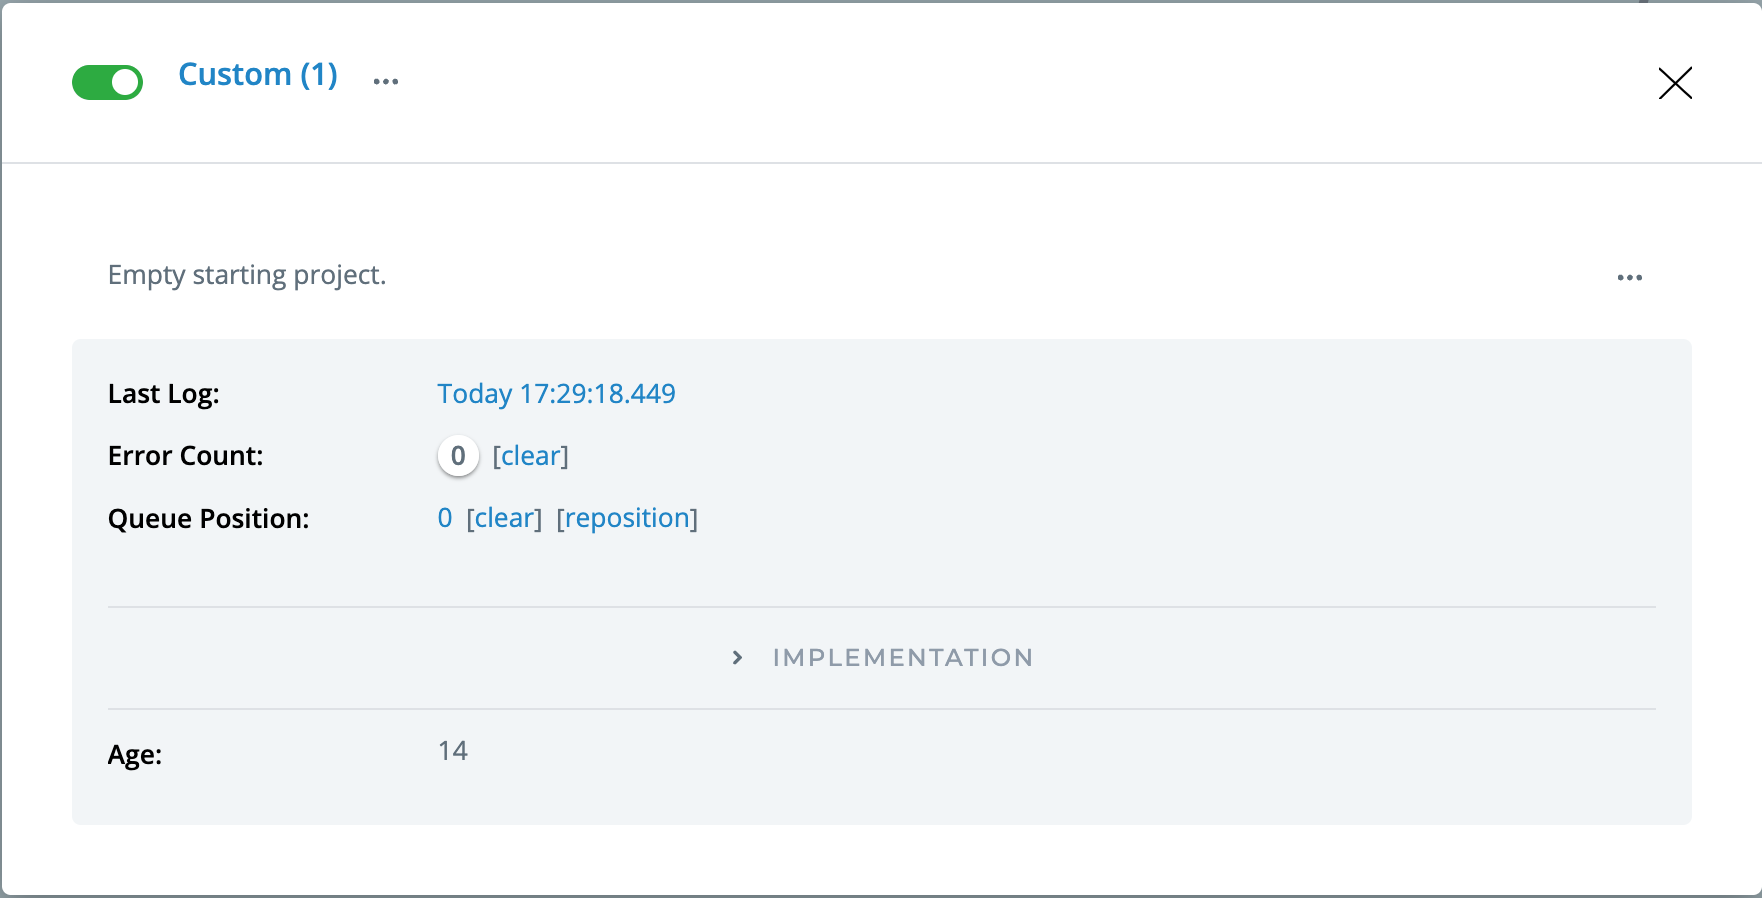Open the Last Log timestamp link
This screenshot has height=898, width=1762.
coord(556,394)
